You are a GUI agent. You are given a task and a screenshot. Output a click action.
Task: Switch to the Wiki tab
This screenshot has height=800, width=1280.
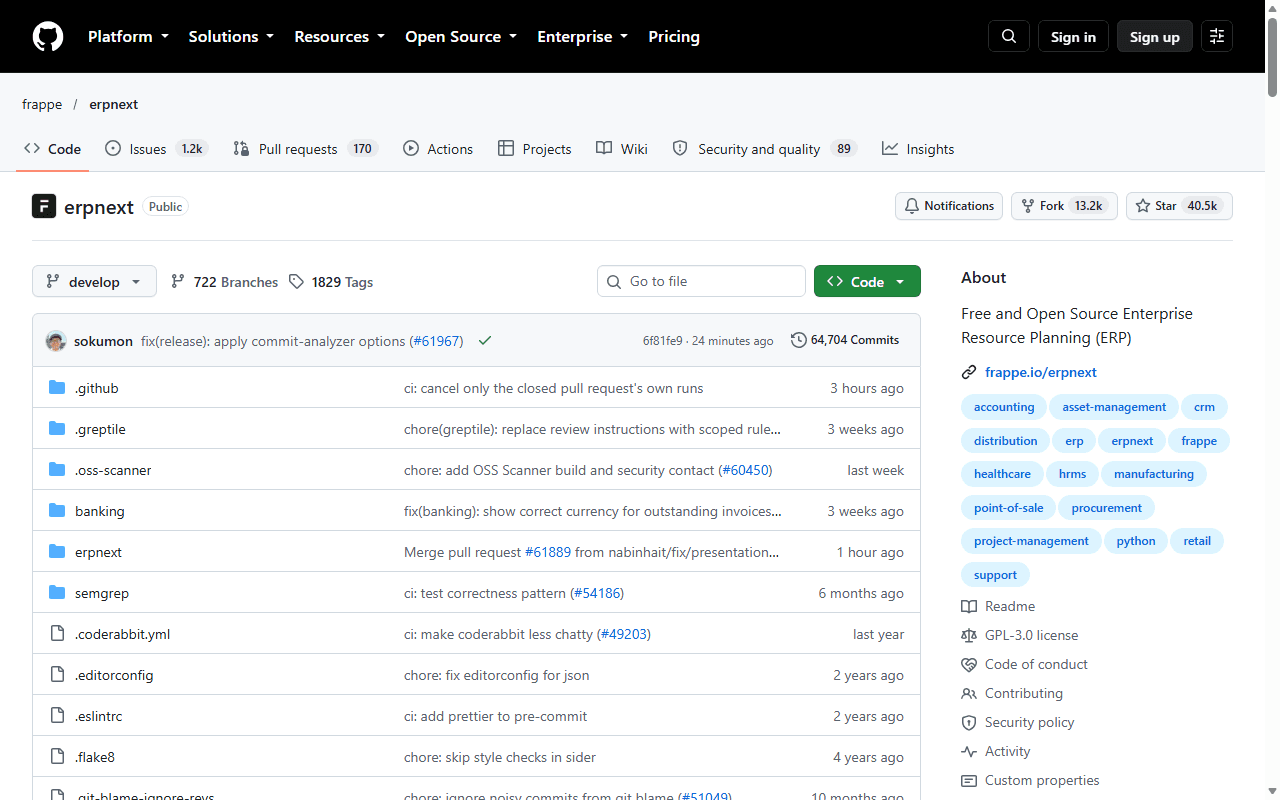622,149
